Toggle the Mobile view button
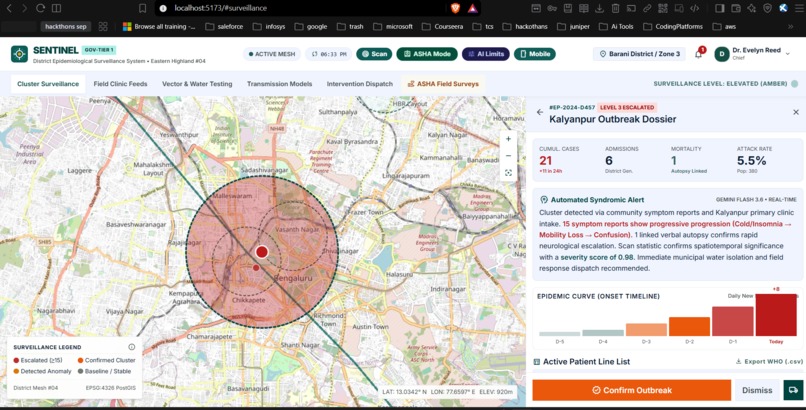This screenshot has width=806, height=410. (x=535, y=54)
